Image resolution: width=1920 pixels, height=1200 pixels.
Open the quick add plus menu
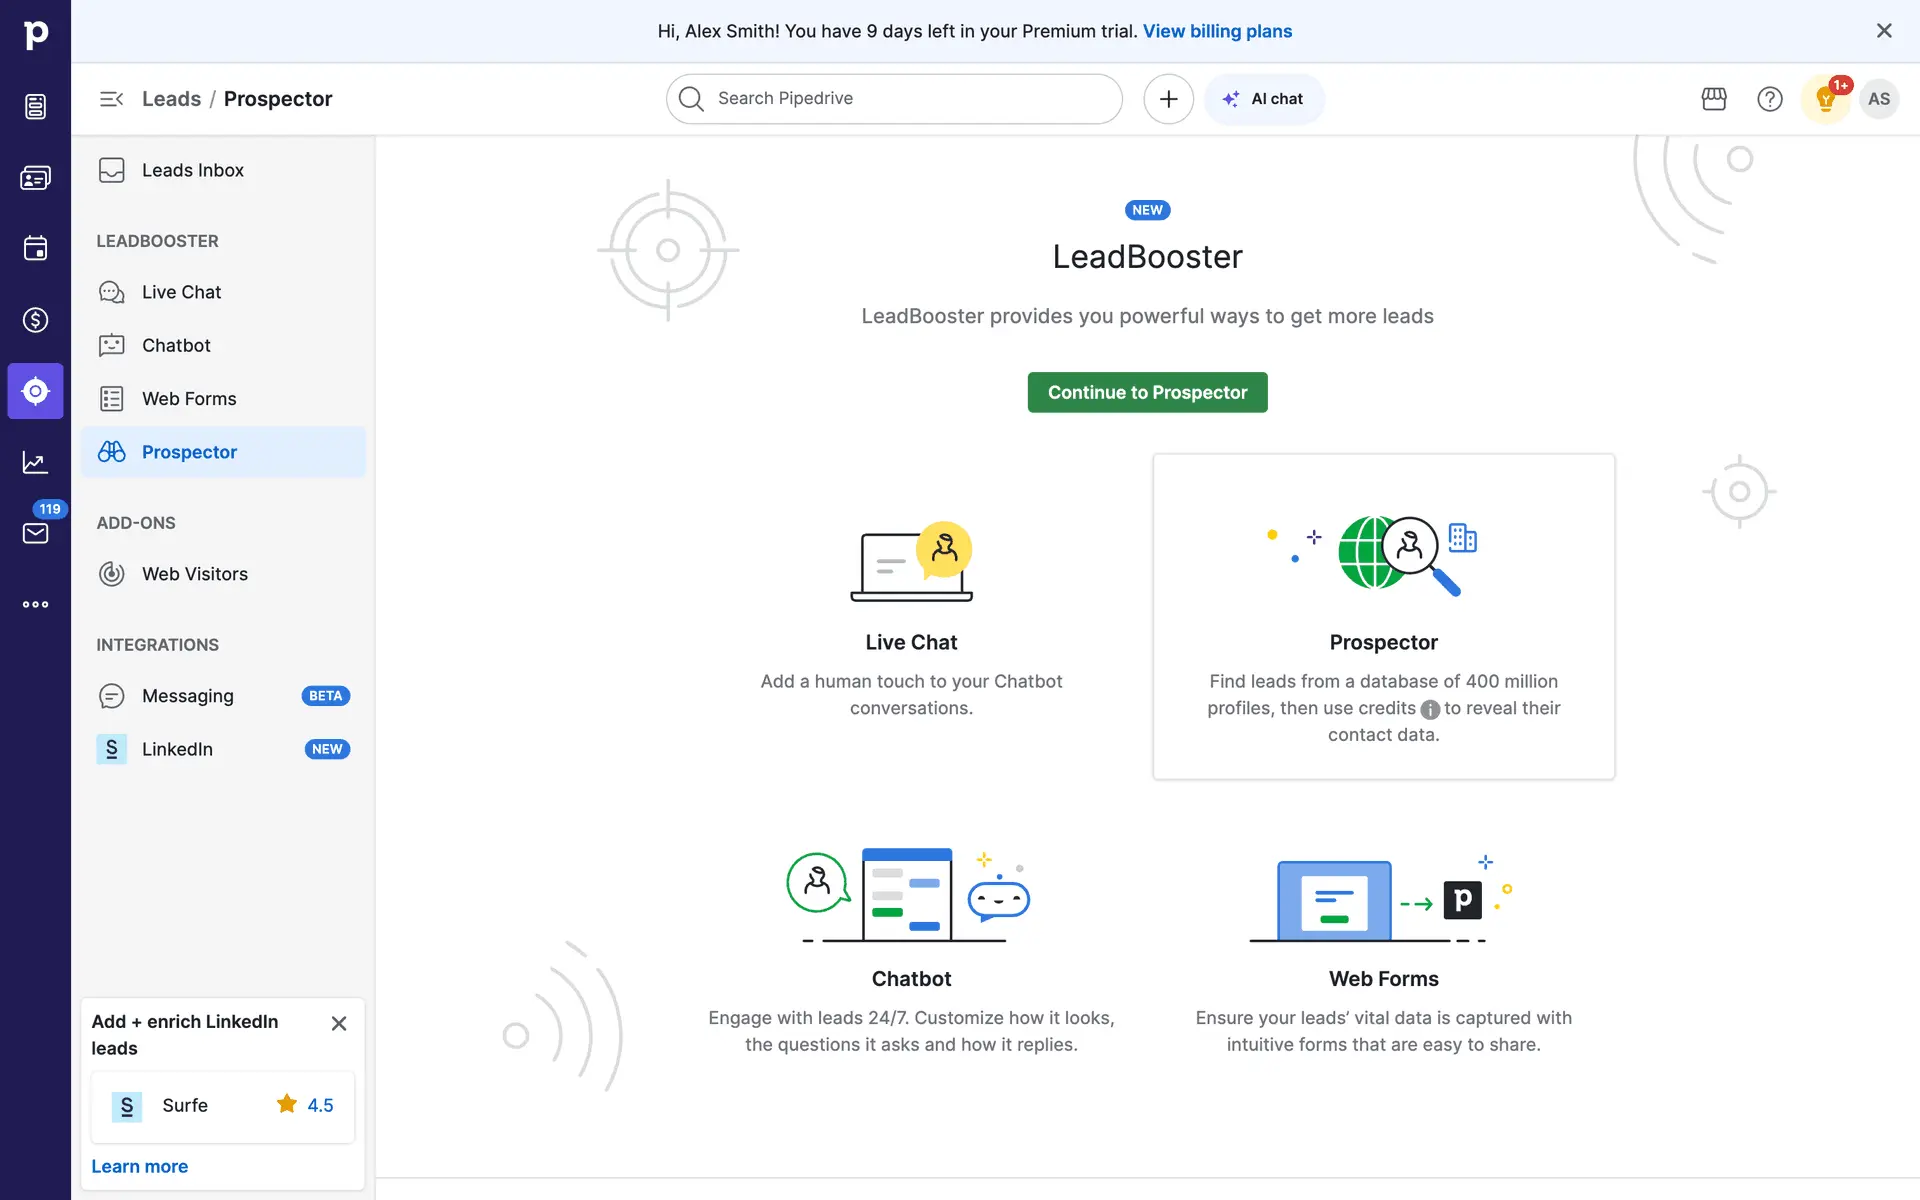coord(1168,99)
